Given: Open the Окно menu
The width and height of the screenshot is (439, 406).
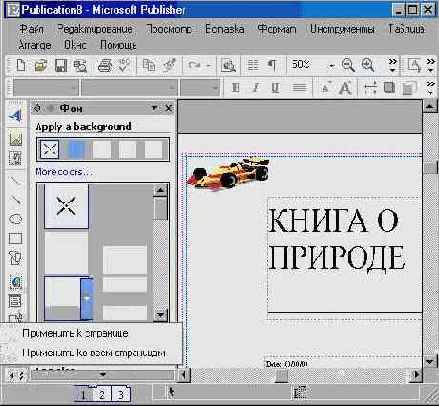Looking at the screenshot, I should coord(75,45).
